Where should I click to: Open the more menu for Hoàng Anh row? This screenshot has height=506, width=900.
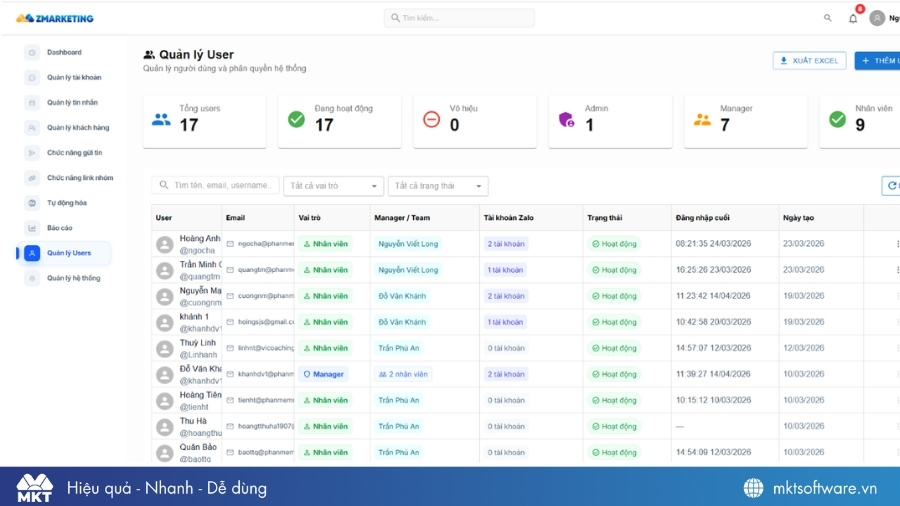click(x=897, y=244)
